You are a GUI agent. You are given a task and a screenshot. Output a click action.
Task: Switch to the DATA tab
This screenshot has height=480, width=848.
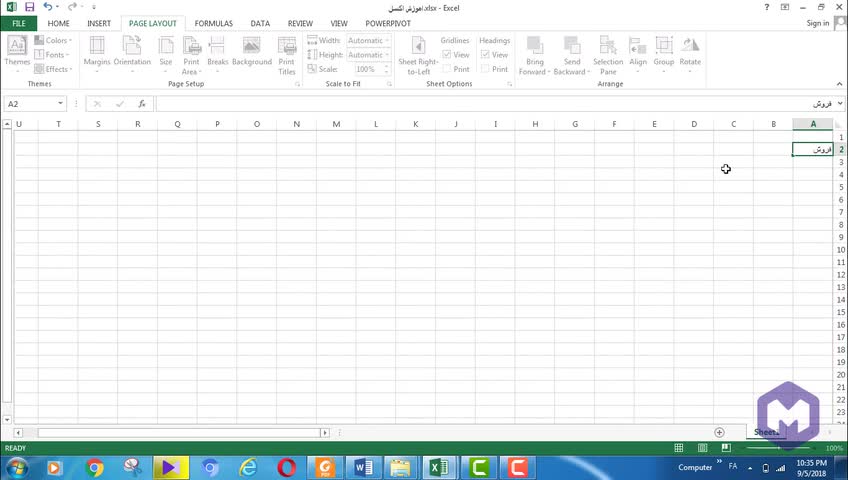(x=260, y=23)
